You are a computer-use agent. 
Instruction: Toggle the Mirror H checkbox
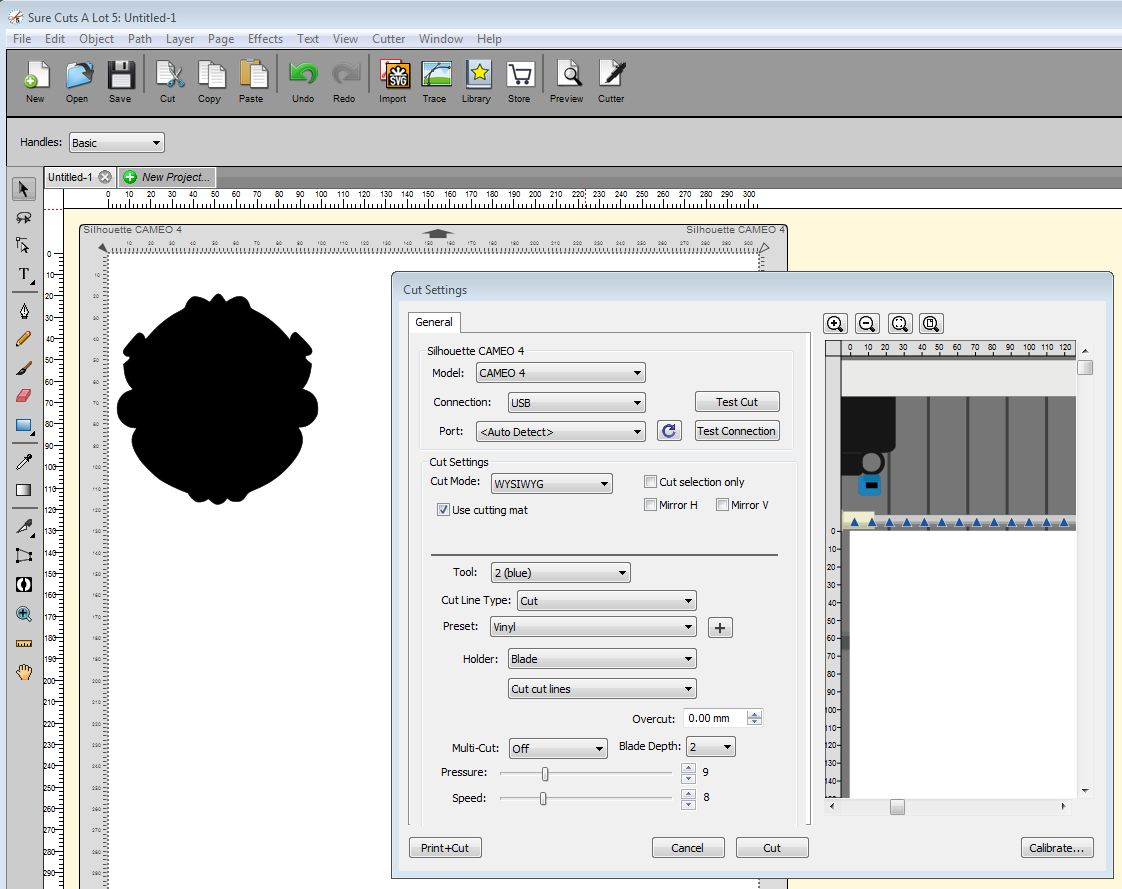(x=650, y=505)
